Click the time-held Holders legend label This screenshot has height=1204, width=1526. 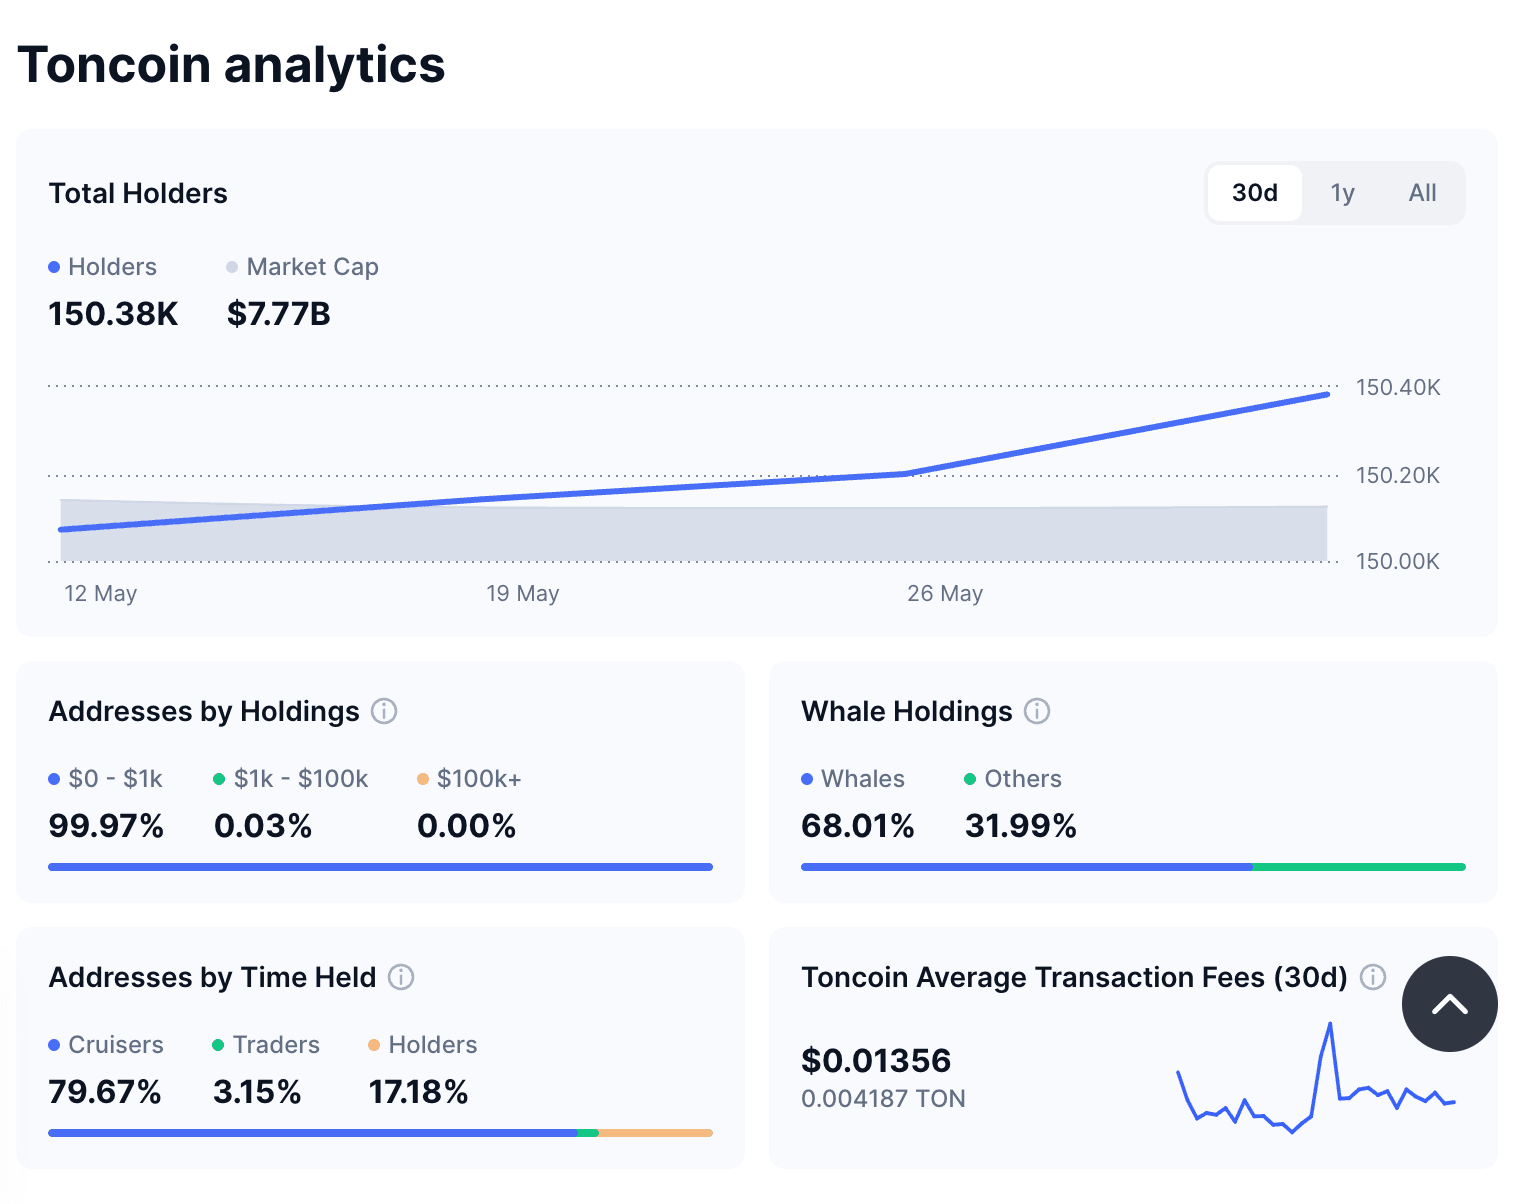click(423, 1045)
